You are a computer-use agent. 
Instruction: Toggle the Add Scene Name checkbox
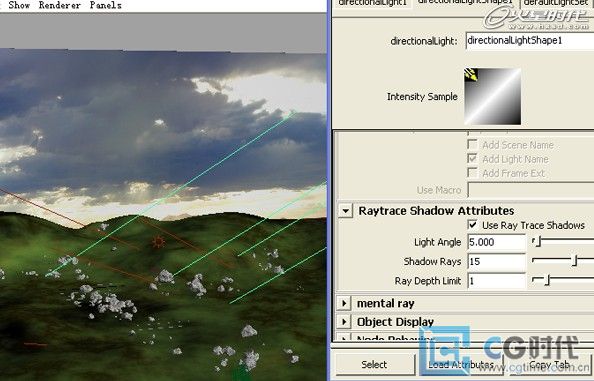point(472,145)
